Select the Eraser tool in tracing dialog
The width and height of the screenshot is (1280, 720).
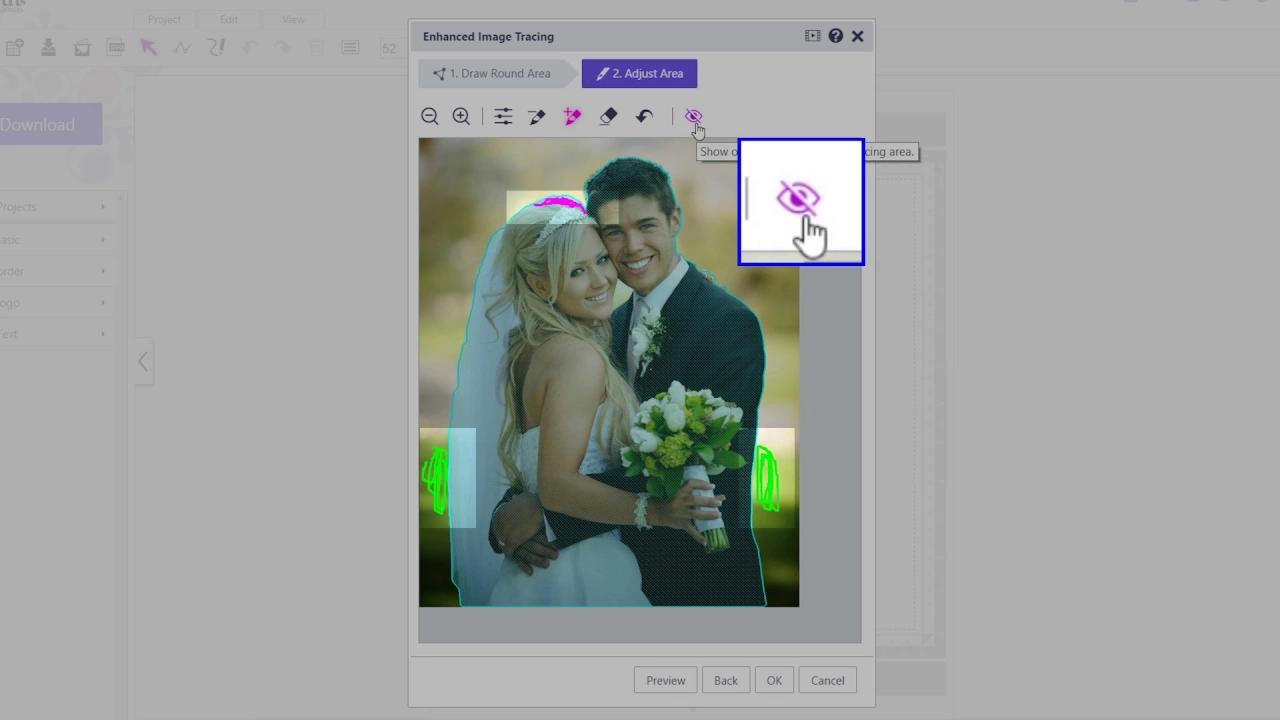[x=608, y=117]
